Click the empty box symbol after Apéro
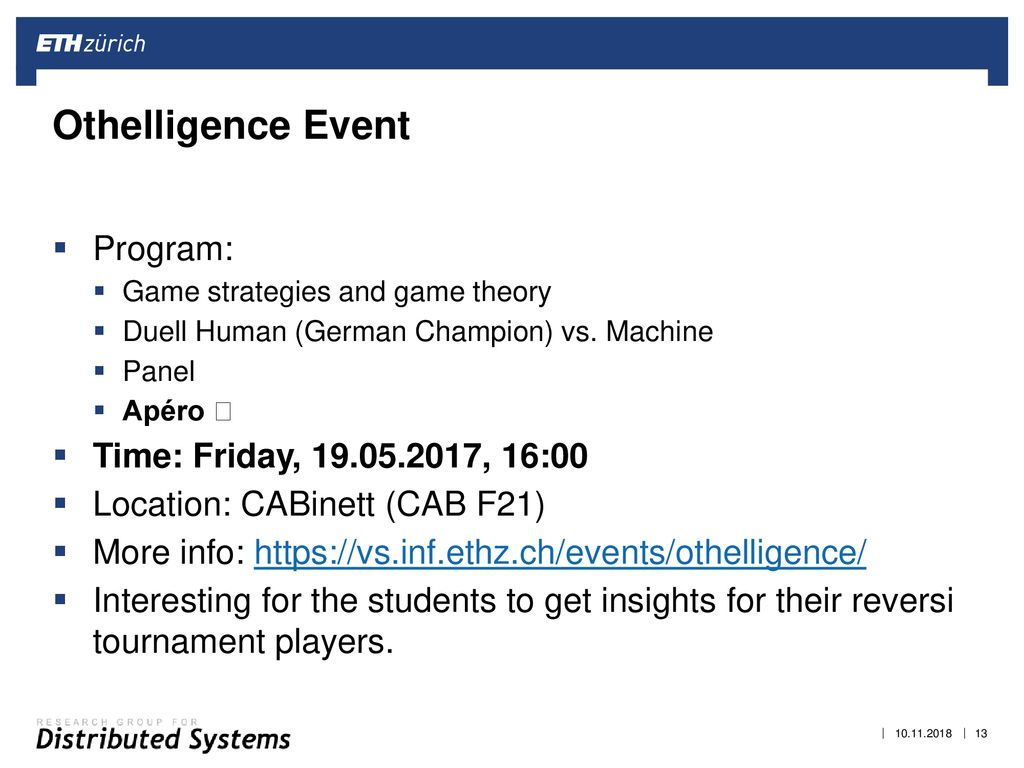 pos(223,411)
